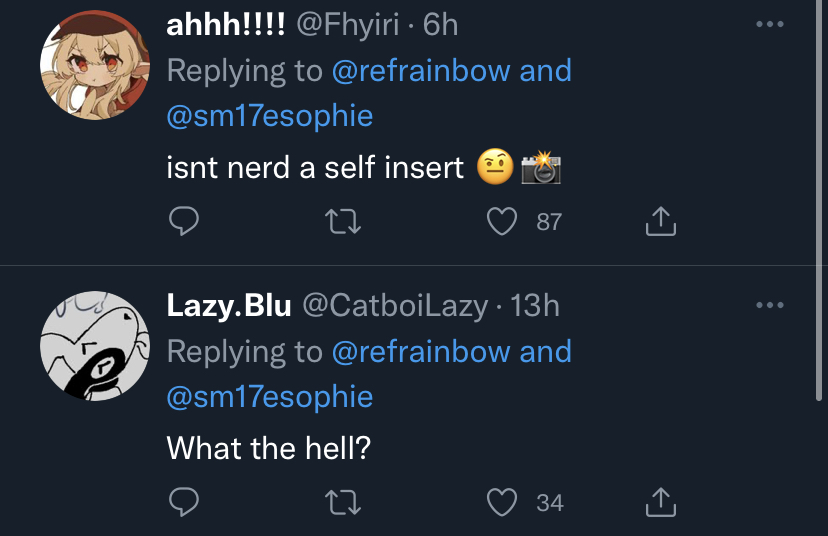Open the Lazy.Blu display name
Screen dimensions: 828x536
tap(229, 306)
